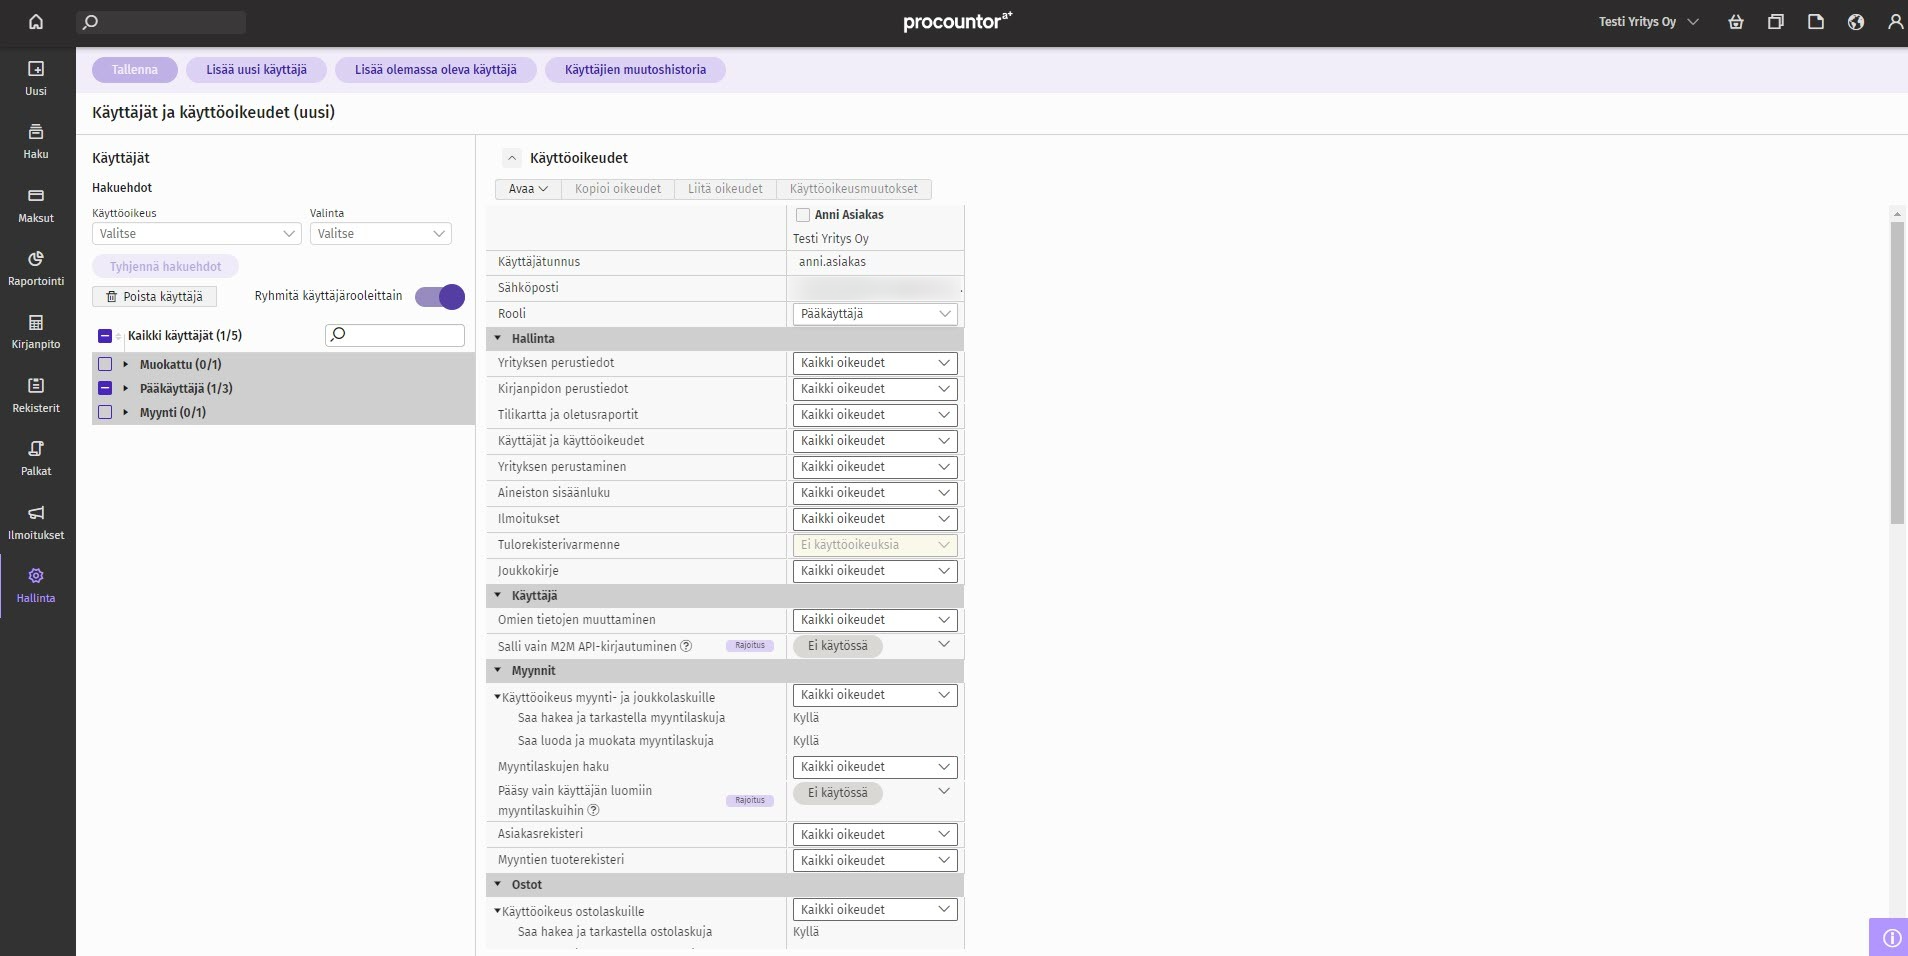Image resolution: width=1908 pixels, height=956 pixels.
Task: Open the Testi Yritys Oy company menu
Action: (1648, 22)
